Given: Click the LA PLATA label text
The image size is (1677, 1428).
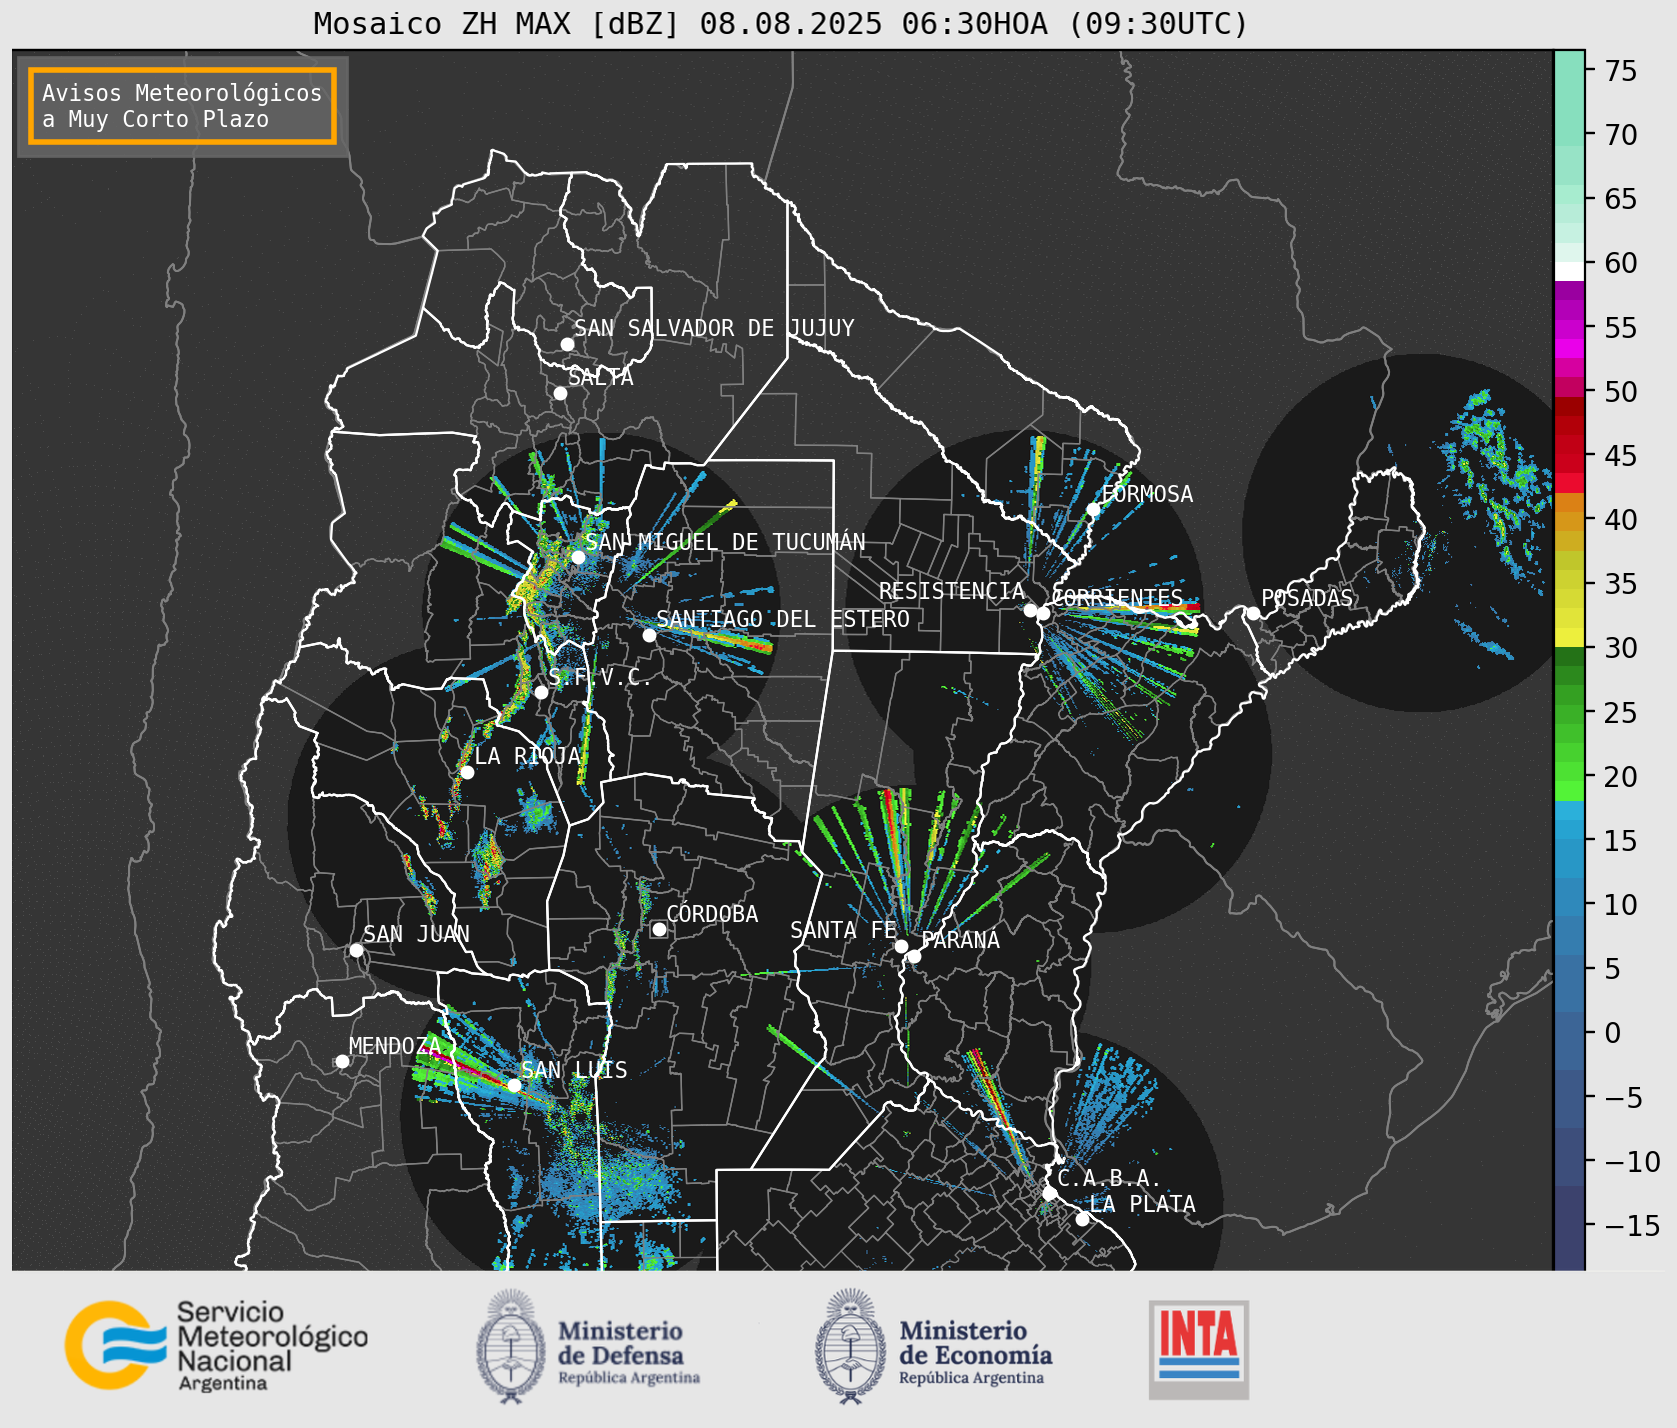Looking at the screenshot, I should 1143,1204.
